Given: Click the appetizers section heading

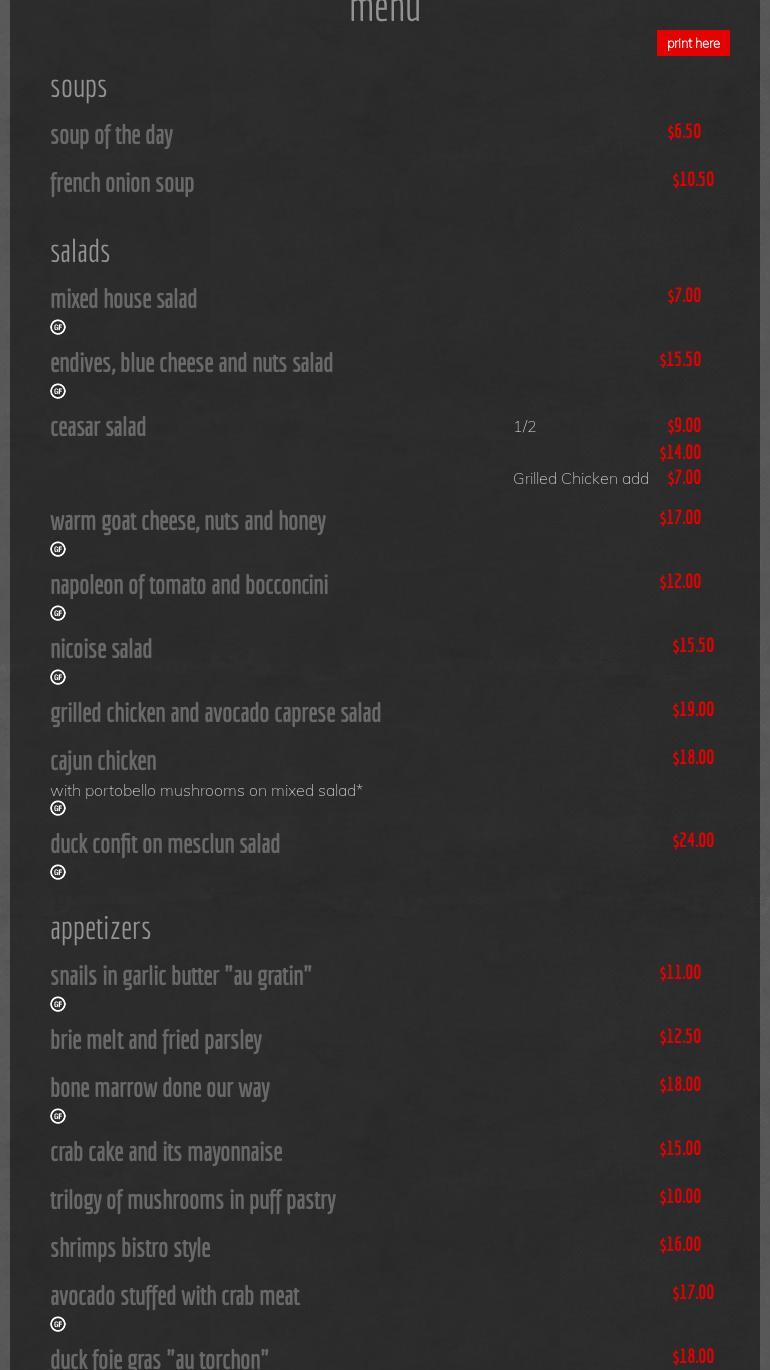Looking at the screenshot, I should 100,928.
